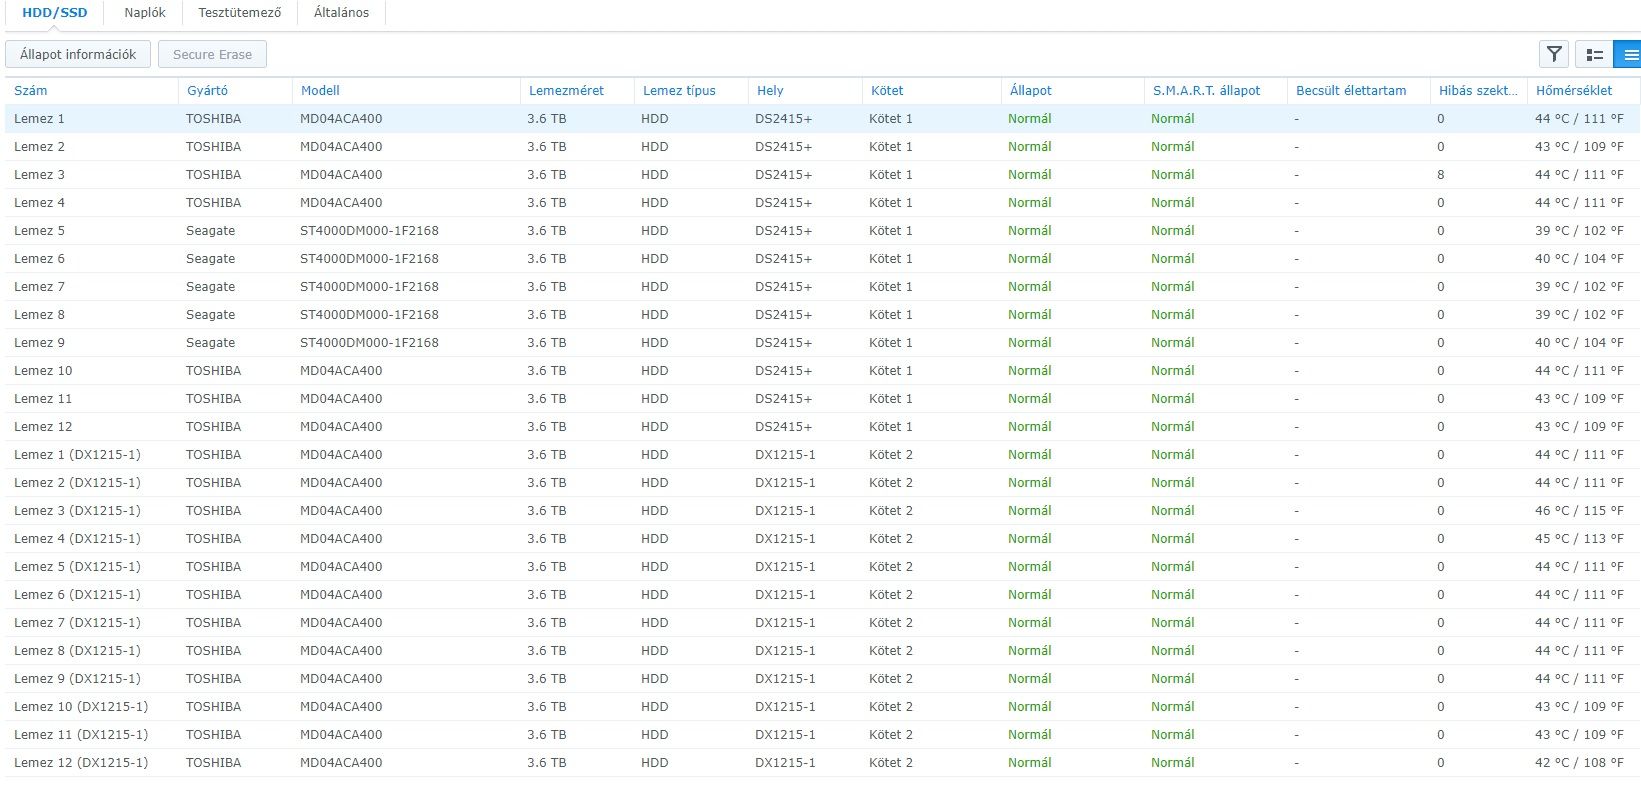Select the Lemez 6 row
This screenshot has height=795, width=1641.
click(x=823, y=258)
